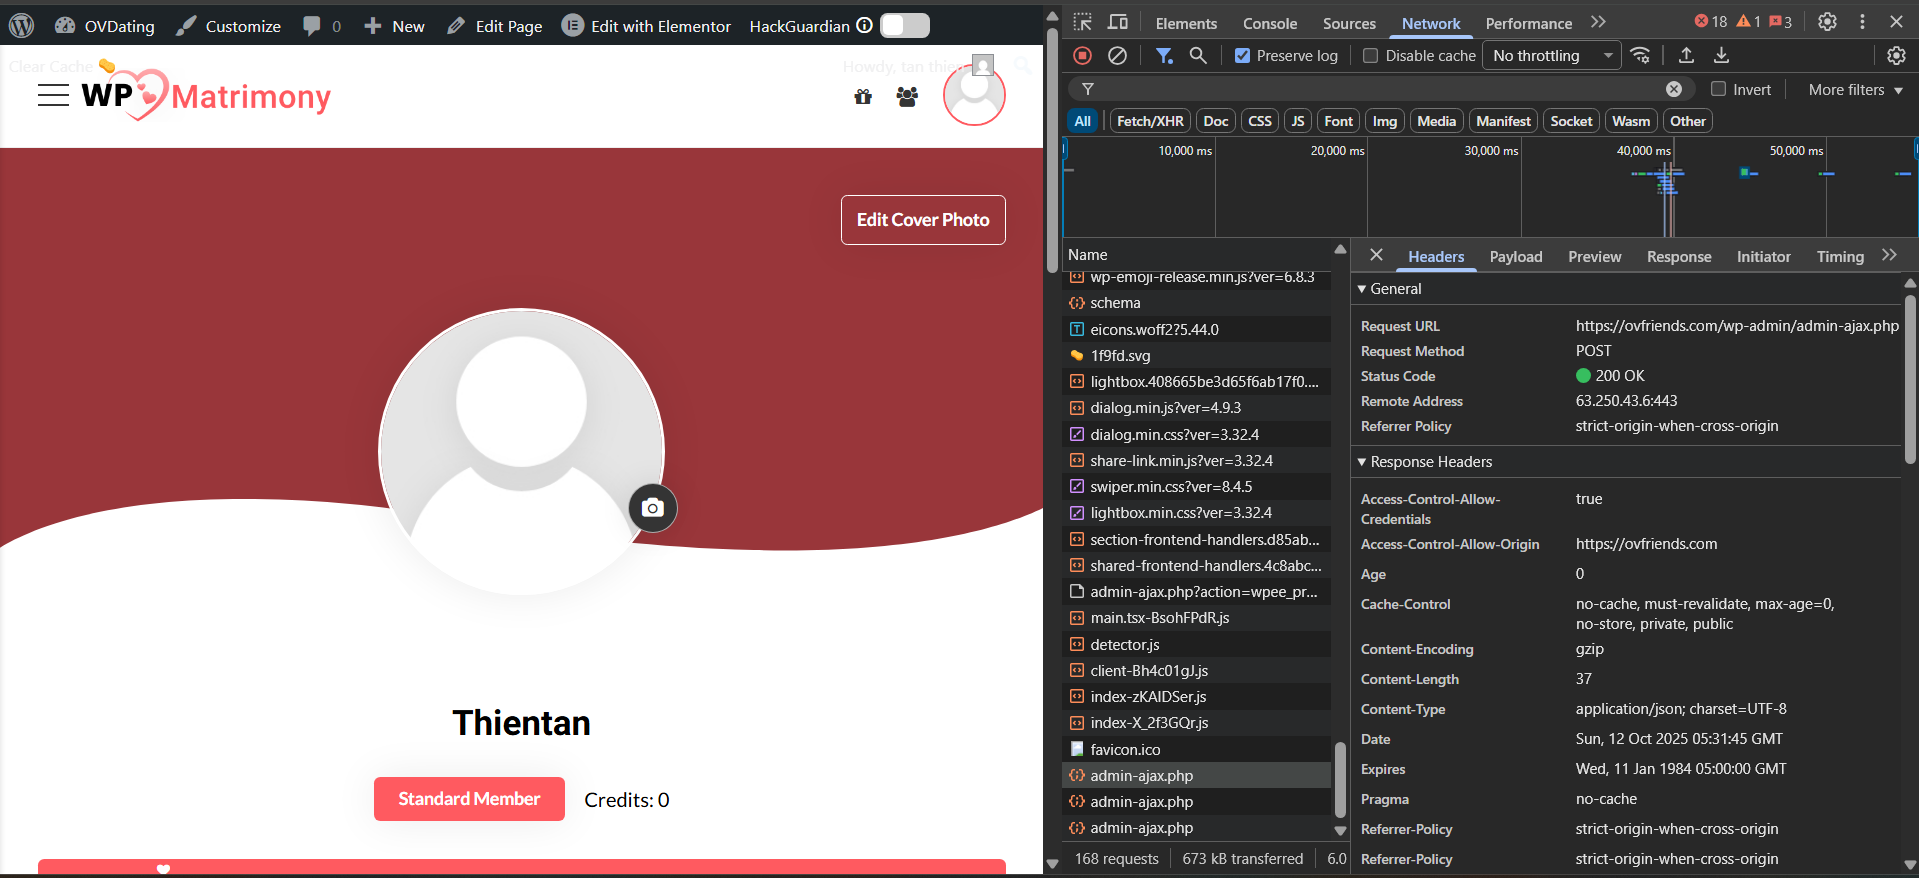Screen dimensions: 1919x878
Task: Click the Standard Member button
Action: coord(469,799)
